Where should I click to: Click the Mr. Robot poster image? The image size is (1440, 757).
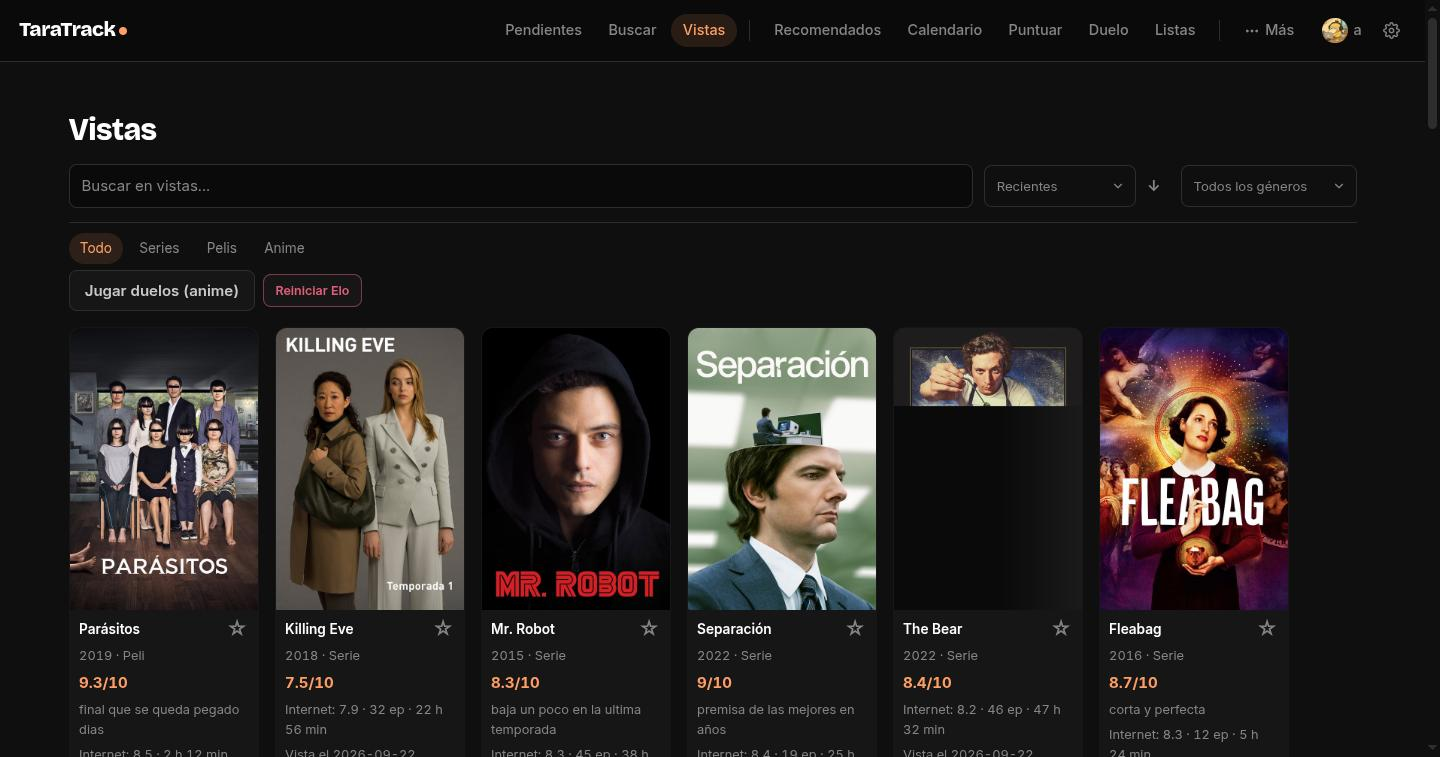[576, 469]
